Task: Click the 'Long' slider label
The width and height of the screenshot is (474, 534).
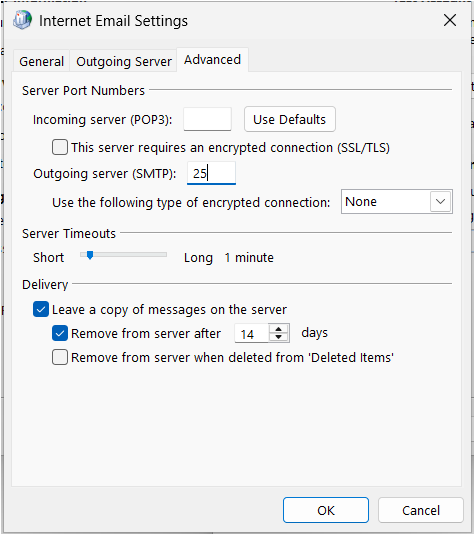Action: [198, 258]
